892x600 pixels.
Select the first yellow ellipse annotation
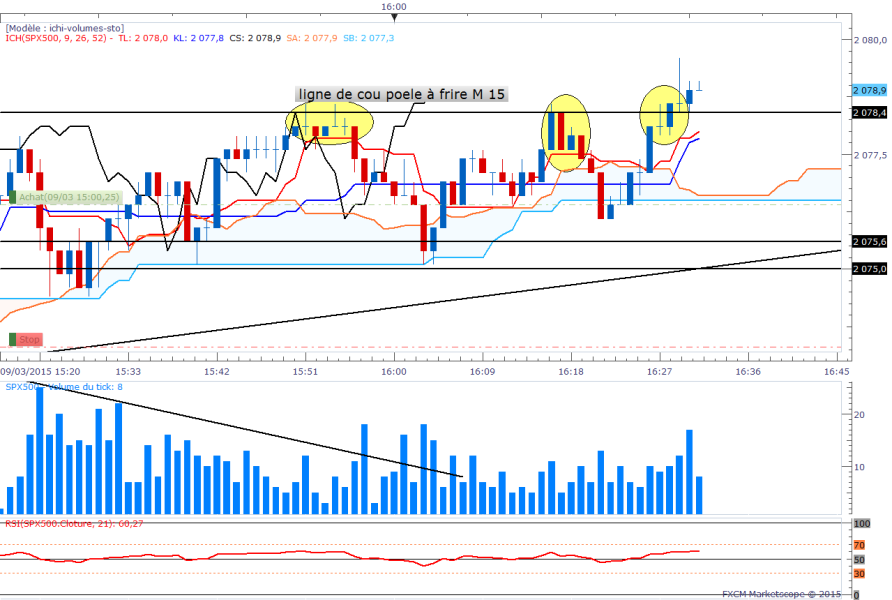329,123
